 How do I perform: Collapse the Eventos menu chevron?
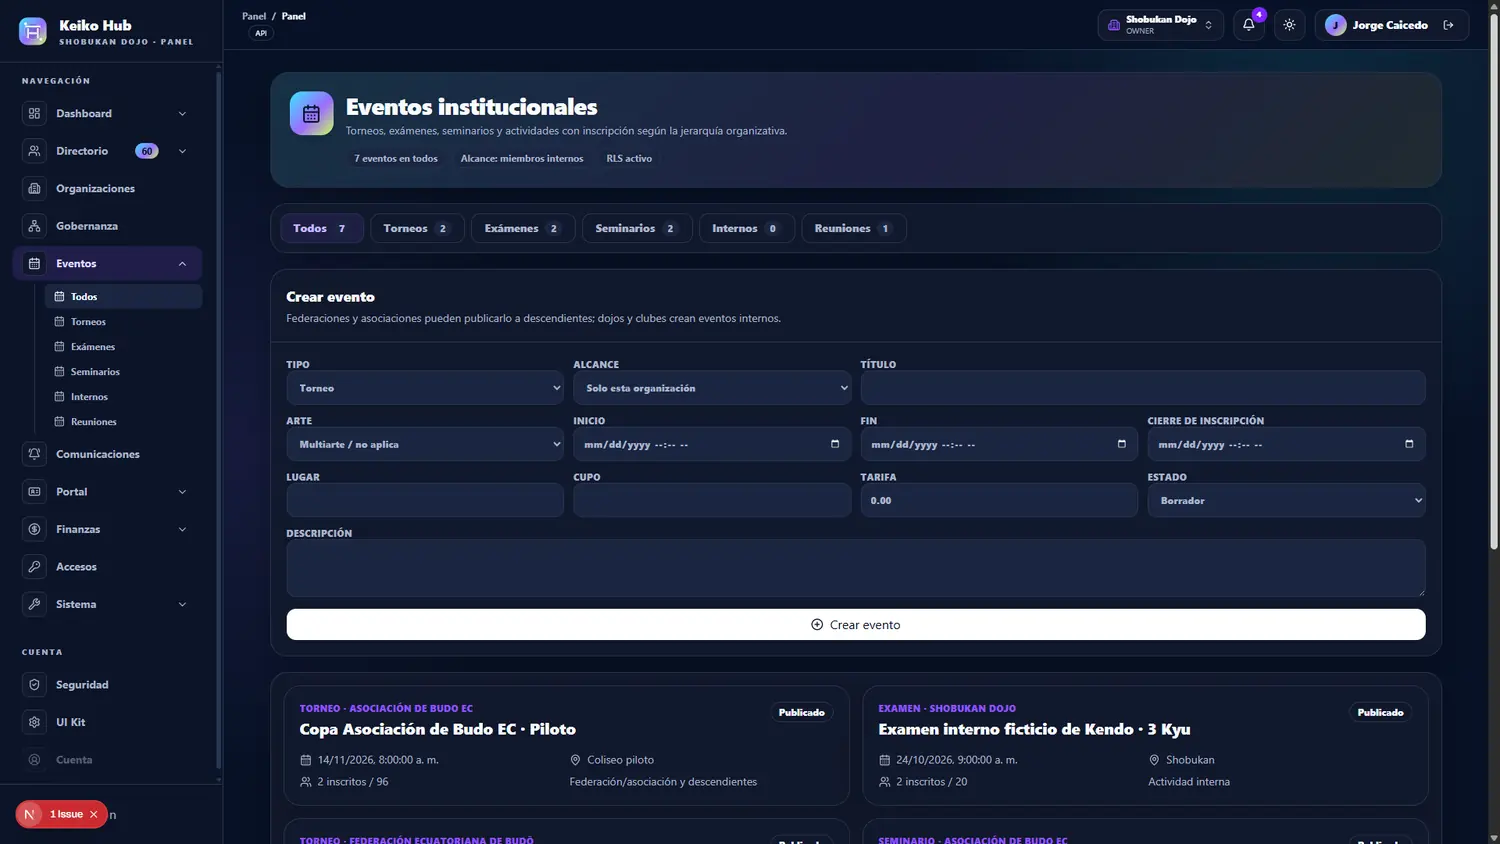coord(182,264)
